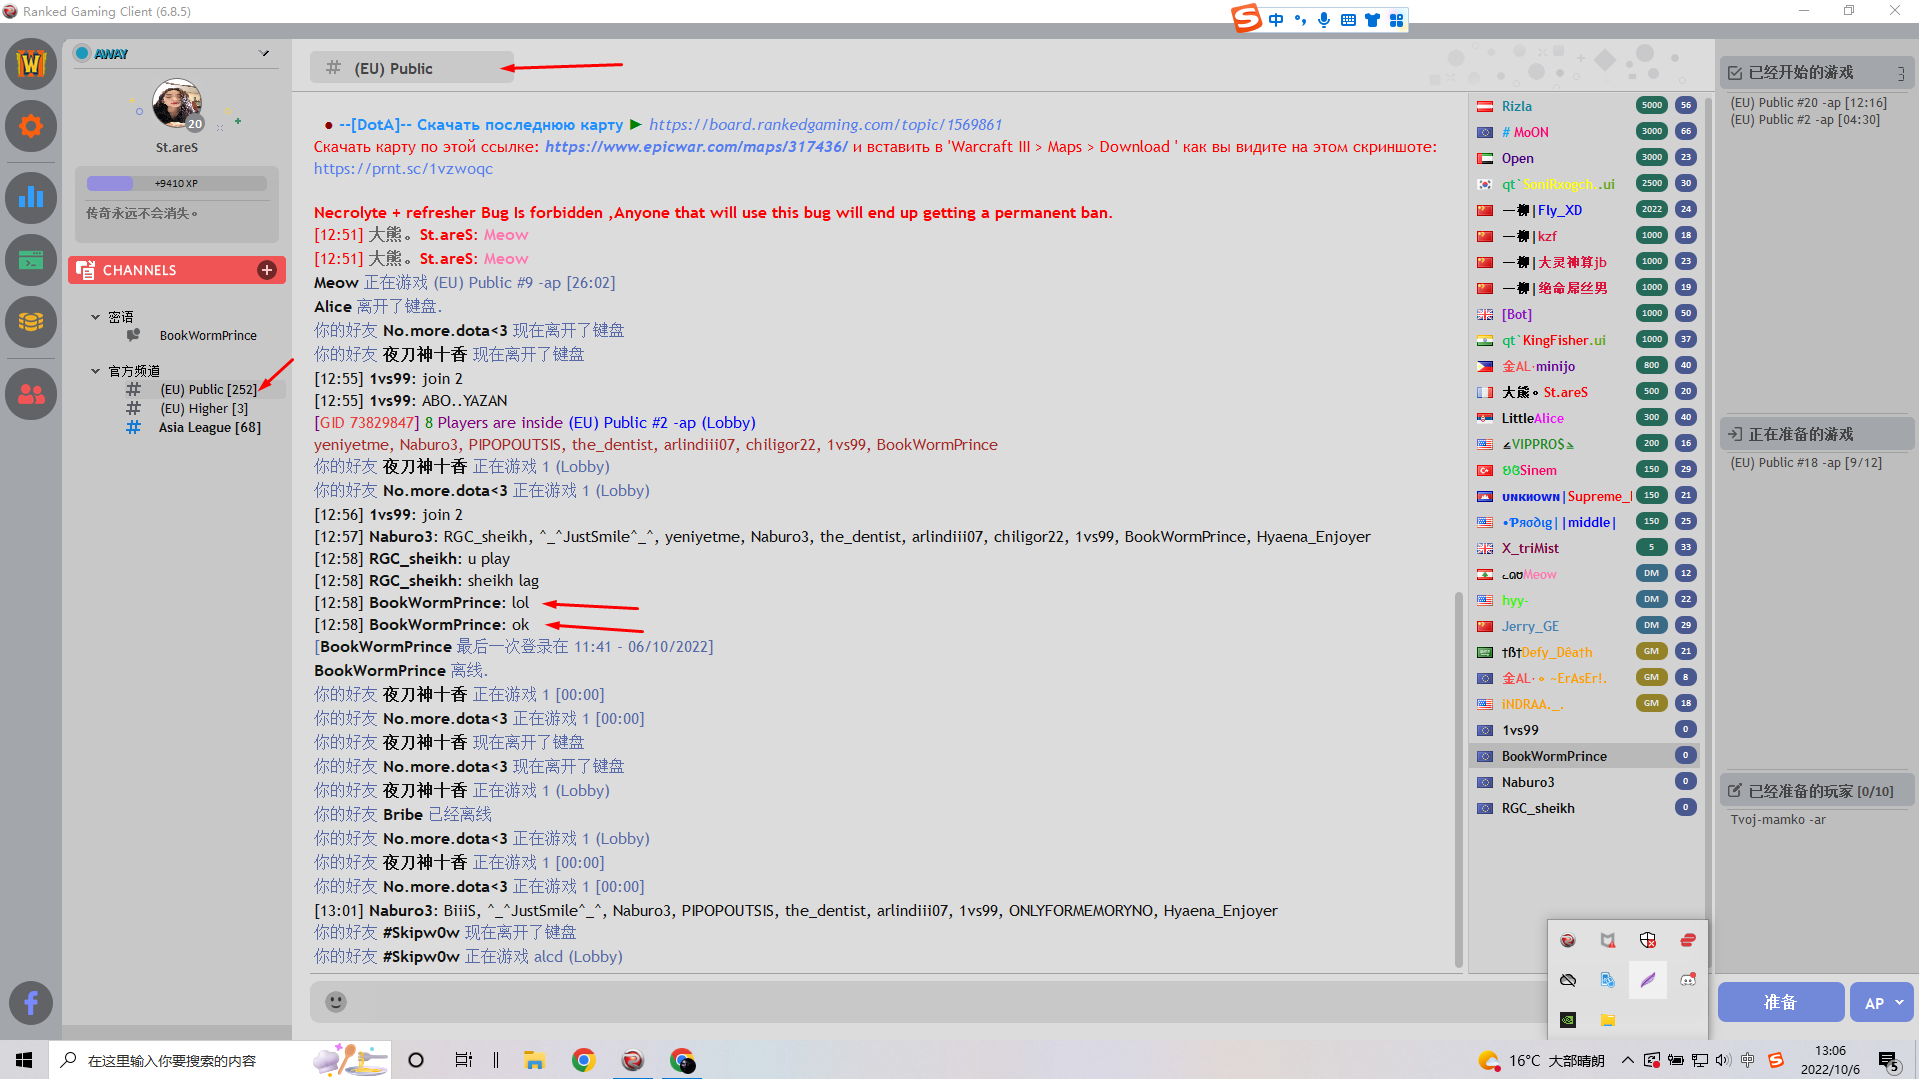Click the Windows Start button
The image size is (1919, 1079).
coord(24,1060)
